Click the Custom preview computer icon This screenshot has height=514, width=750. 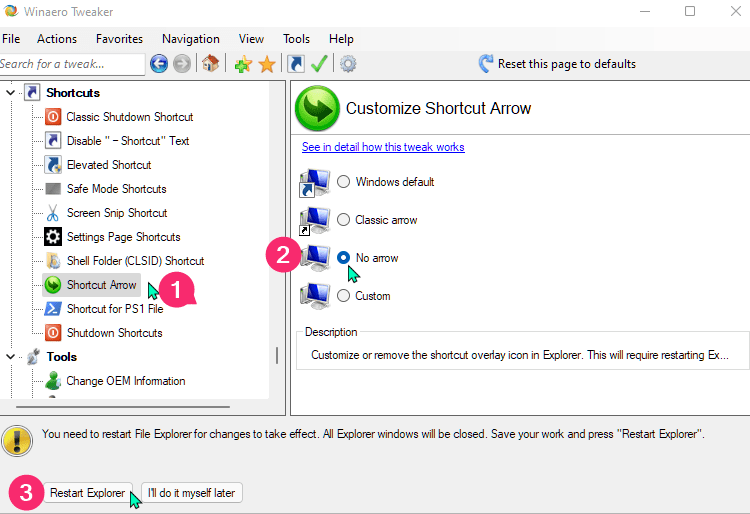click(x=314, y=295)
